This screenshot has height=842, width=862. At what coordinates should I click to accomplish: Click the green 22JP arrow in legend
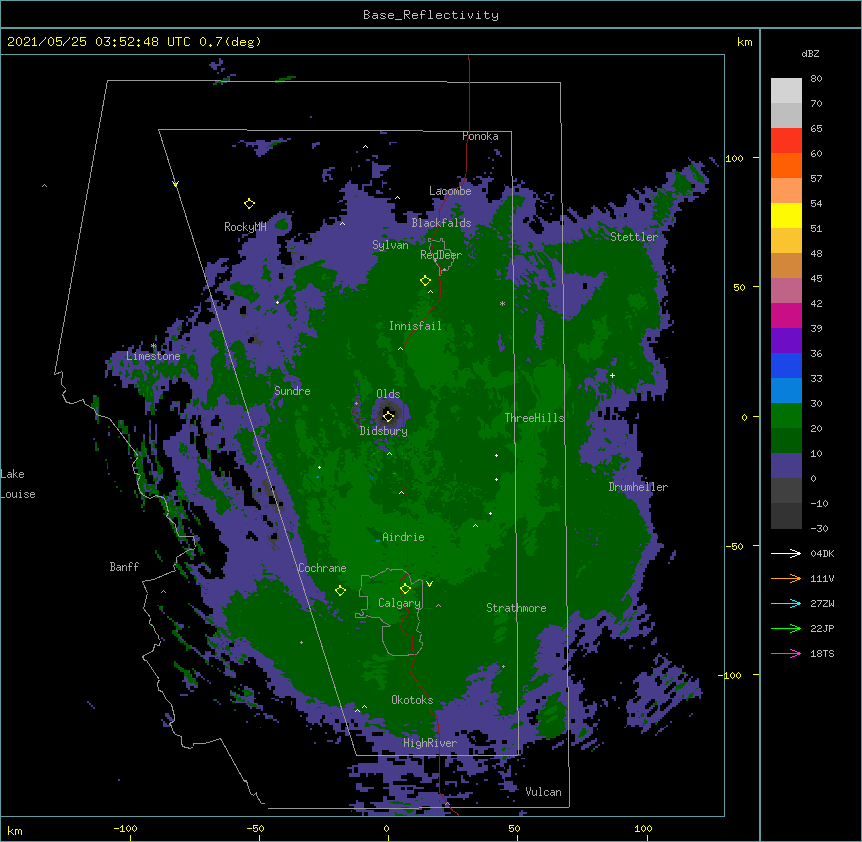coord(786,628)
